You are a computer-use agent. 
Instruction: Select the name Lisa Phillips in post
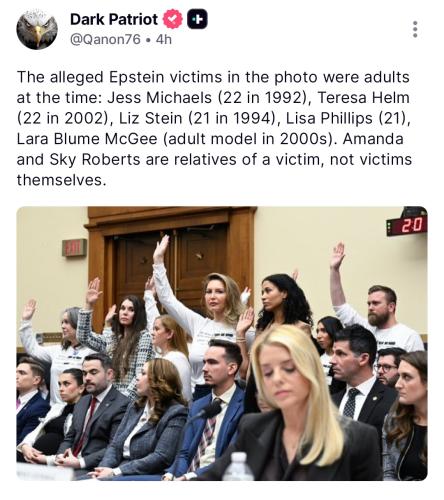[329, 118]
